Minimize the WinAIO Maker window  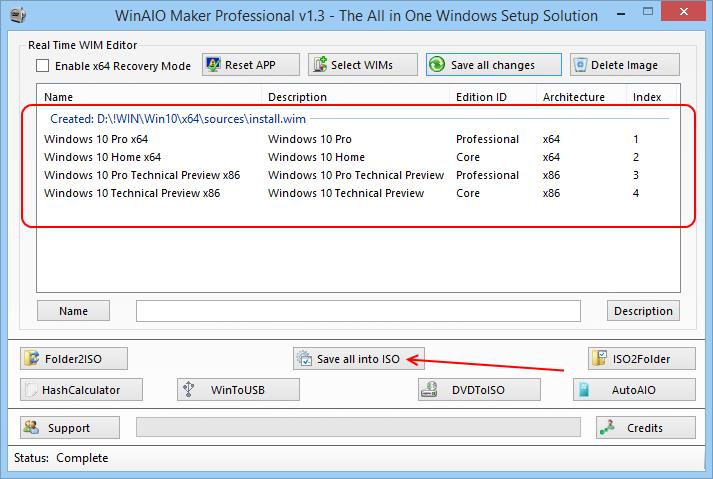621,14
